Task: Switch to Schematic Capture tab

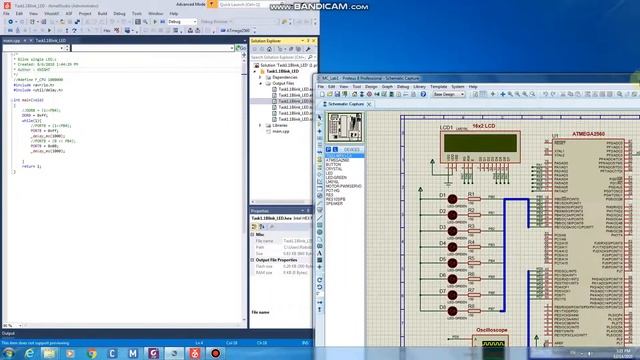Action: [x=346, y=104]
